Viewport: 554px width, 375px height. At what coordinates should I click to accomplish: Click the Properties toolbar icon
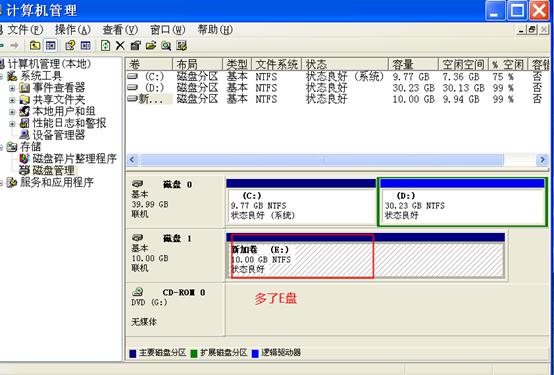pos(135,45)
